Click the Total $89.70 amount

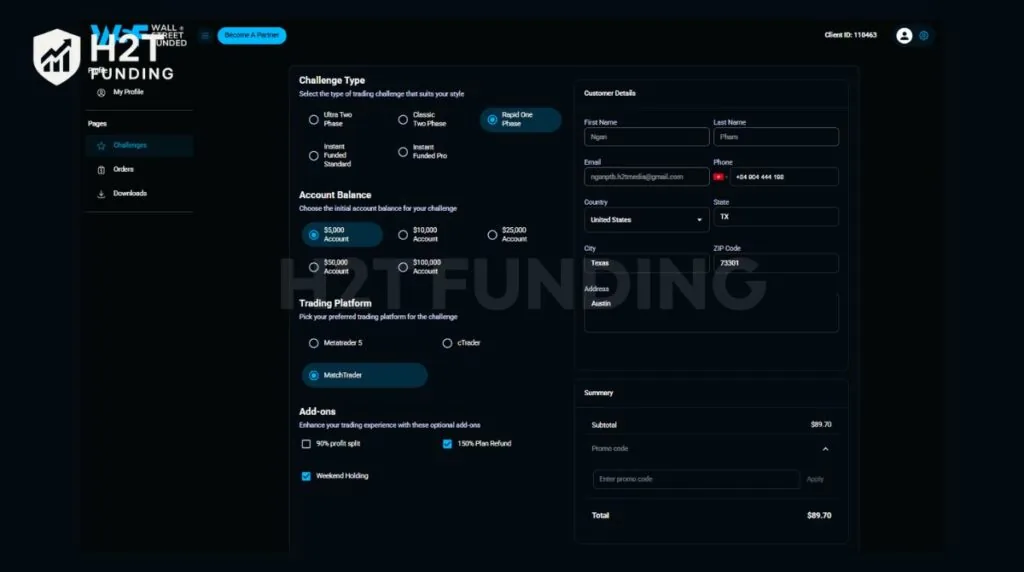[x=819, y=515]
